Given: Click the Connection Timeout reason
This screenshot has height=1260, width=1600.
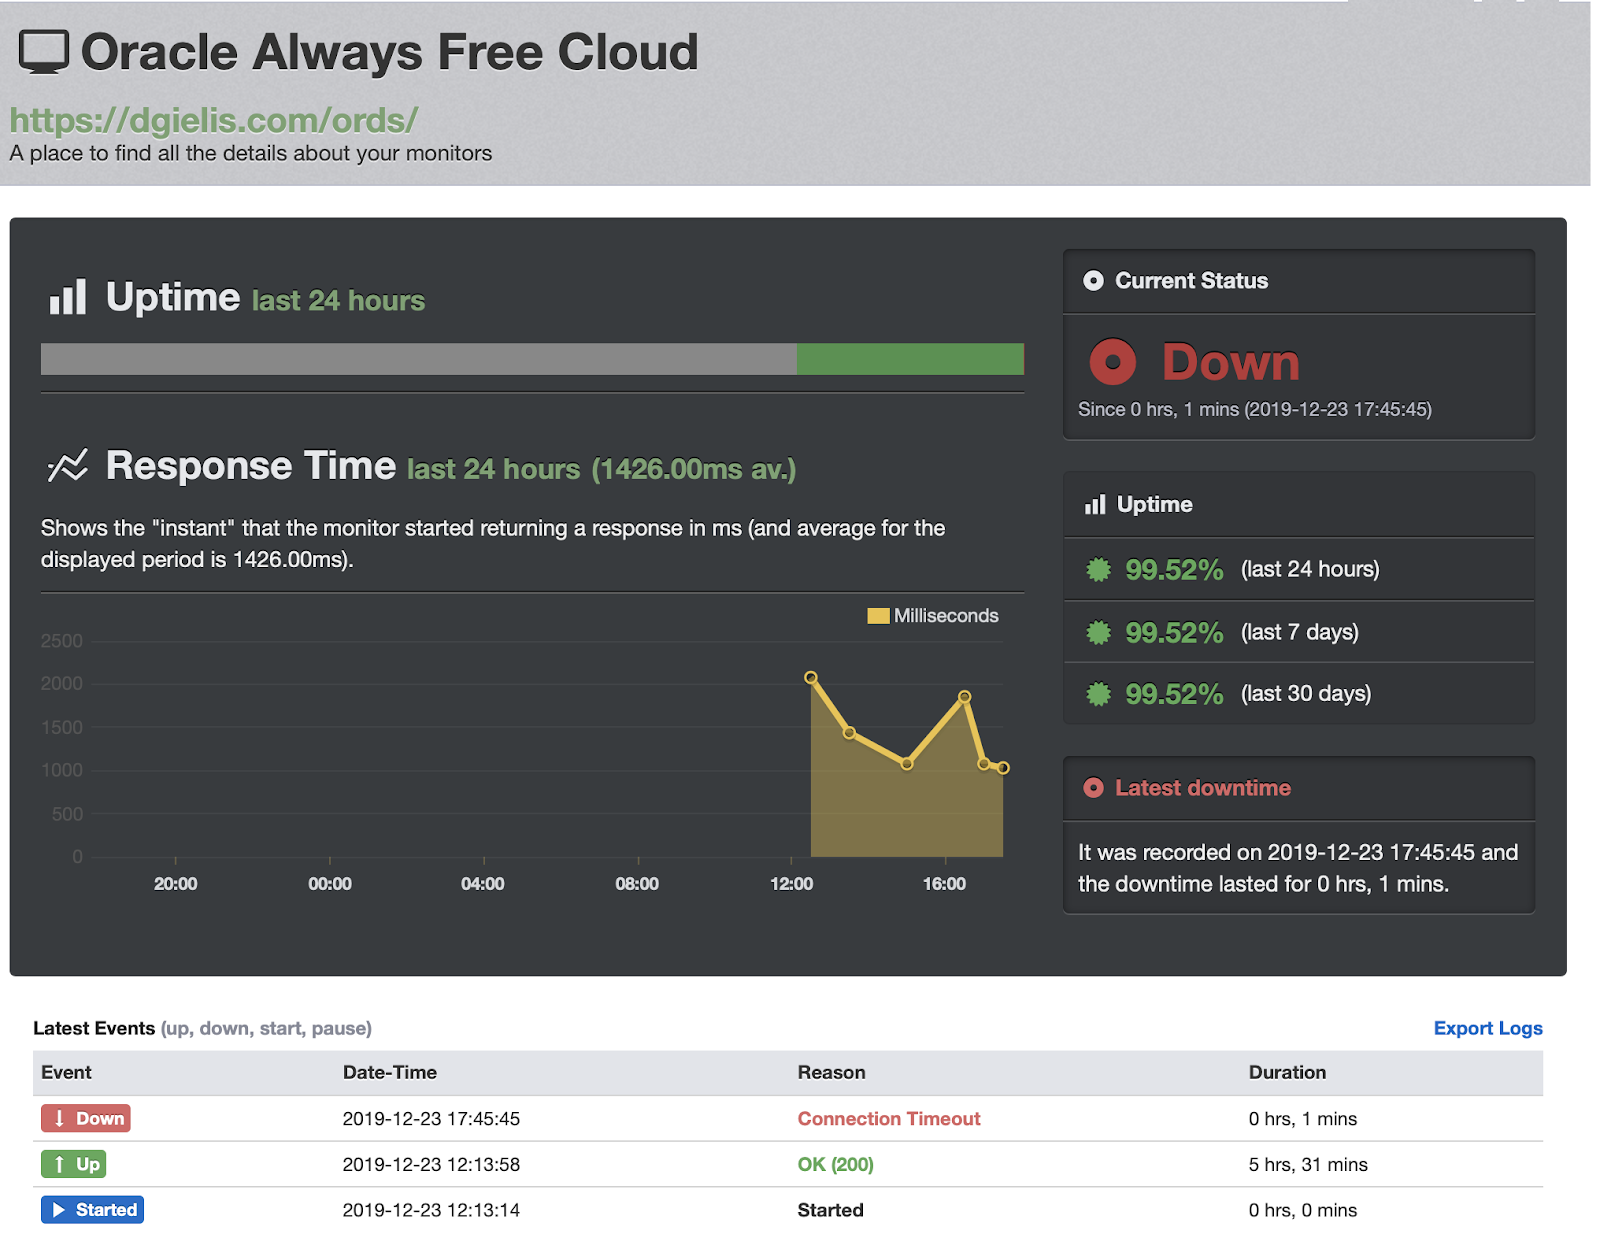Looking at the screenshot, I should (889, 1119).
